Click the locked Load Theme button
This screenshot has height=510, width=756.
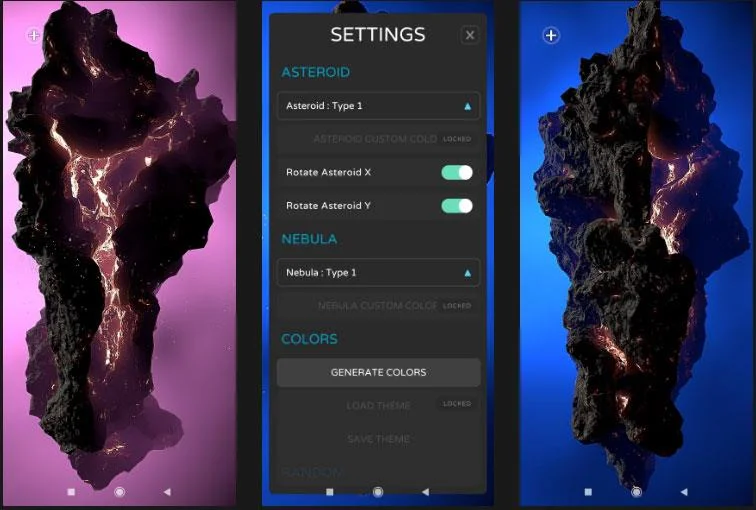pos(378,405)
